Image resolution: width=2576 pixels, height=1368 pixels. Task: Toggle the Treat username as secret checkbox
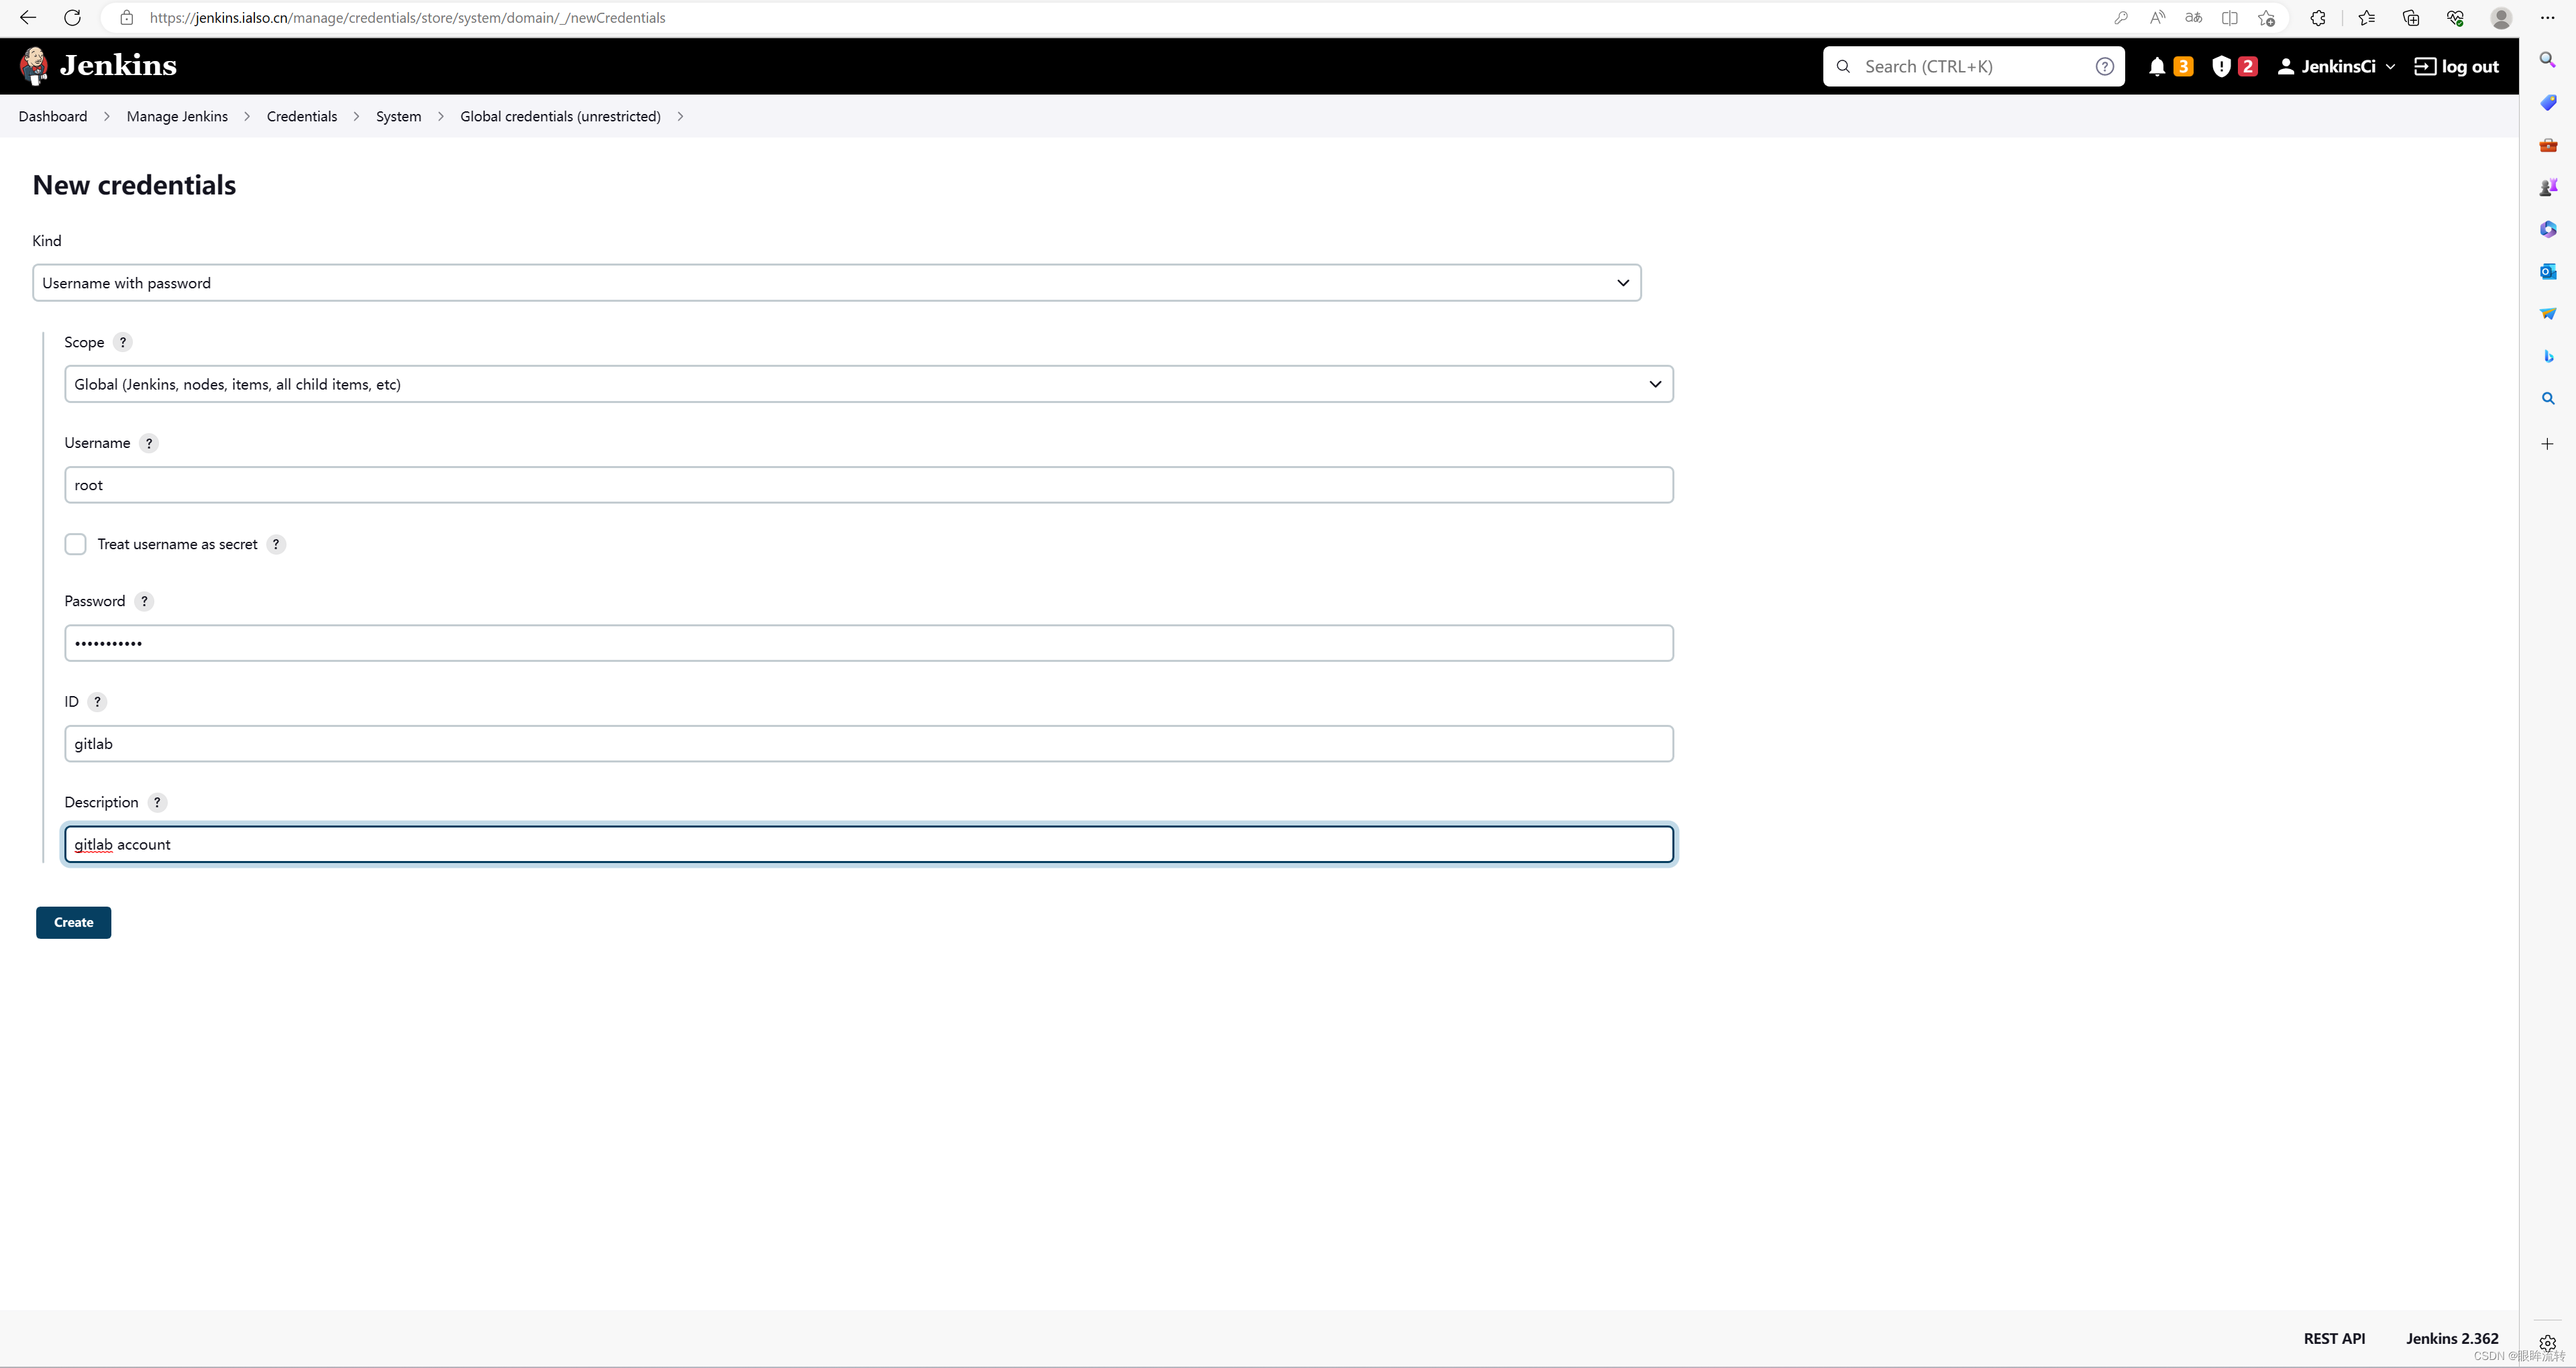point(75,543)
